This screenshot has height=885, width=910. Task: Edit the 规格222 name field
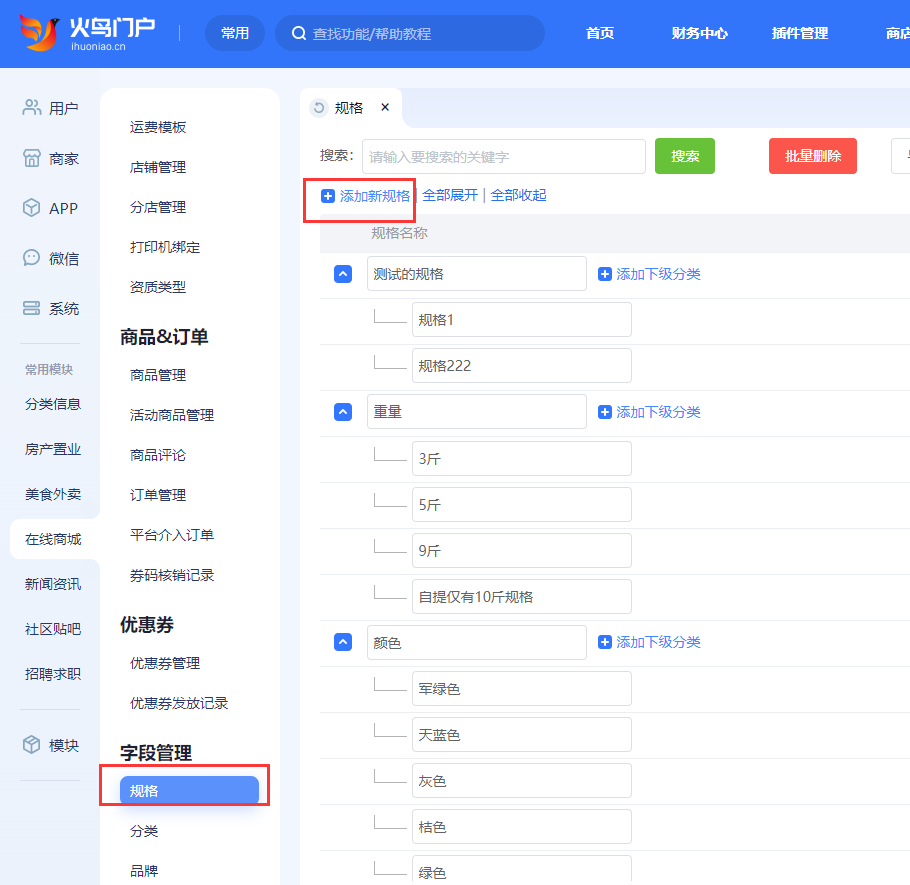522,366
